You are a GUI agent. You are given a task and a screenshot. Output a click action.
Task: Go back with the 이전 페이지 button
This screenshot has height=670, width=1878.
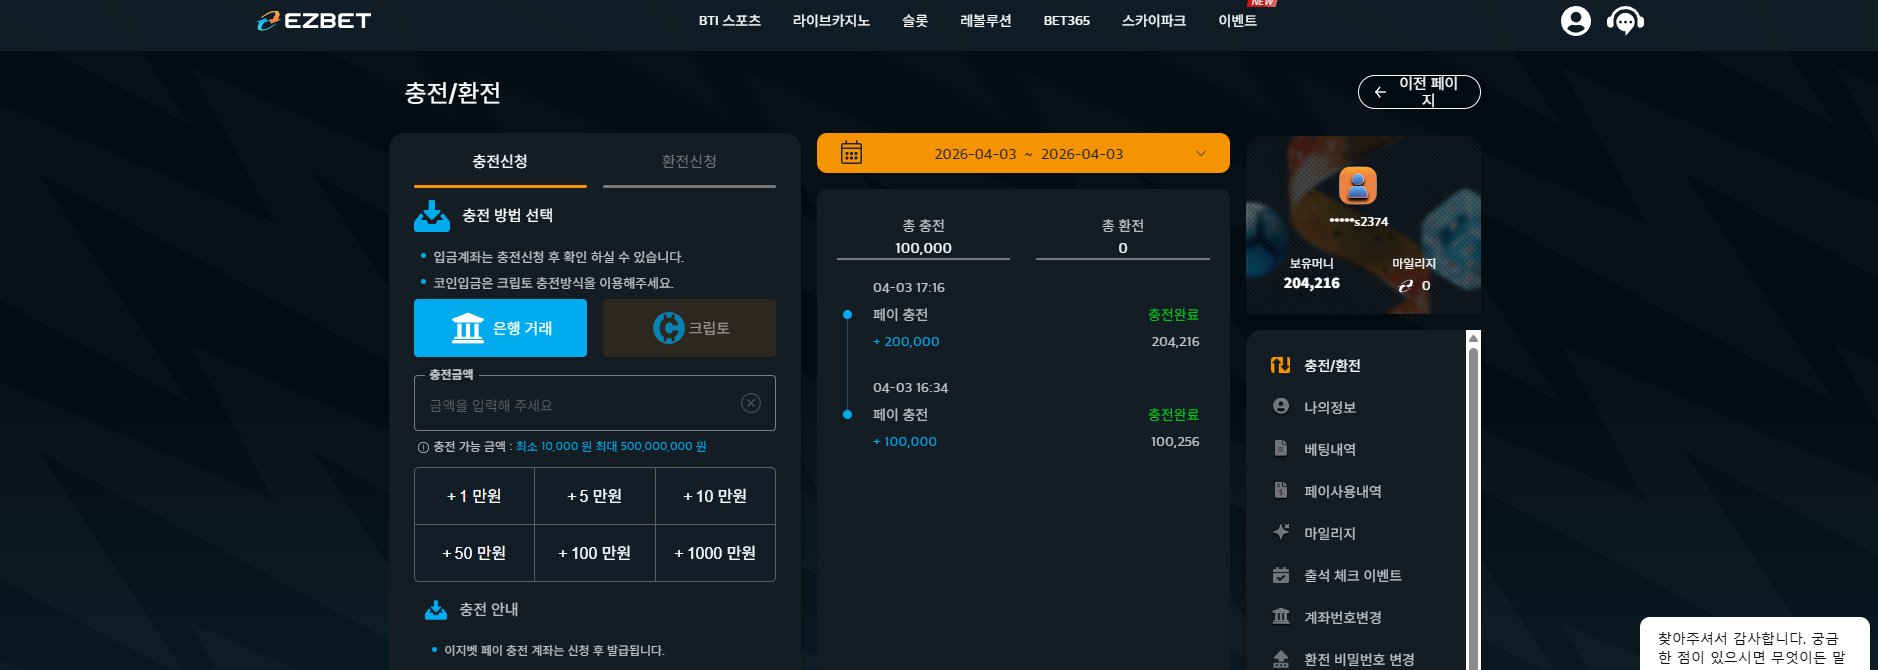pyautogui.click(x=1419, y=92)
